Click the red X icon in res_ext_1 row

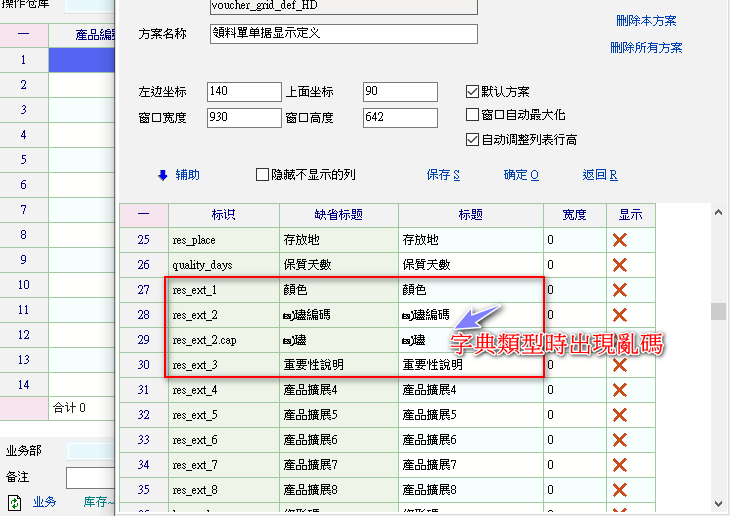(619, 290)
